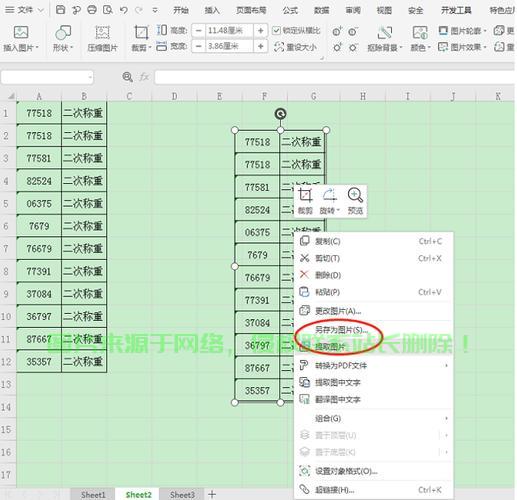The height and width of the screenshot is (500, 517).
Task: Decrease picture width with minus button
Action: [199, 46]
